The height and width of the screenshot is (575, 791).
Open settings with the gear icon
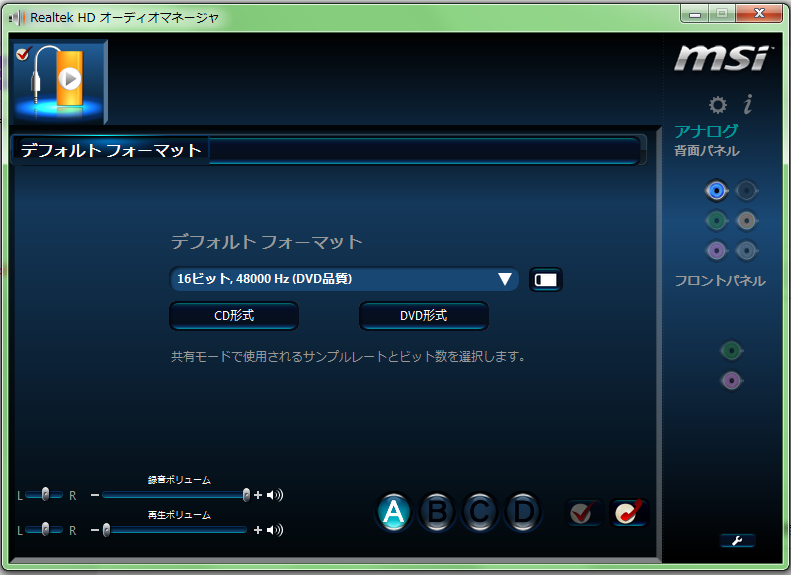(717, 105)
